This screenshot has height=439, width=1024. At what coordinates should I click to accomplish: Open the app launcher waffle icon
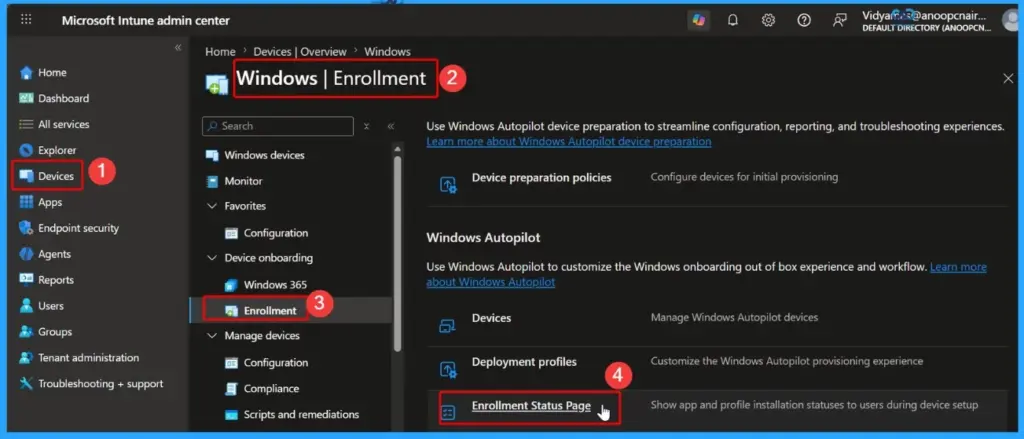[x=26, y=20]
